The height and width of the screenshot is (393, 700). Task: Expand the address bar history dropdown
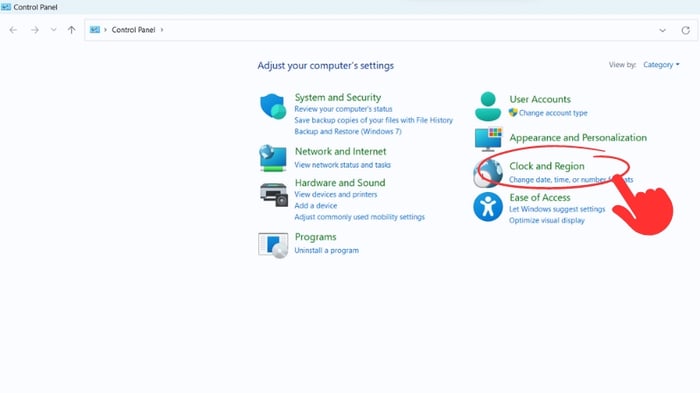[662, 30]
